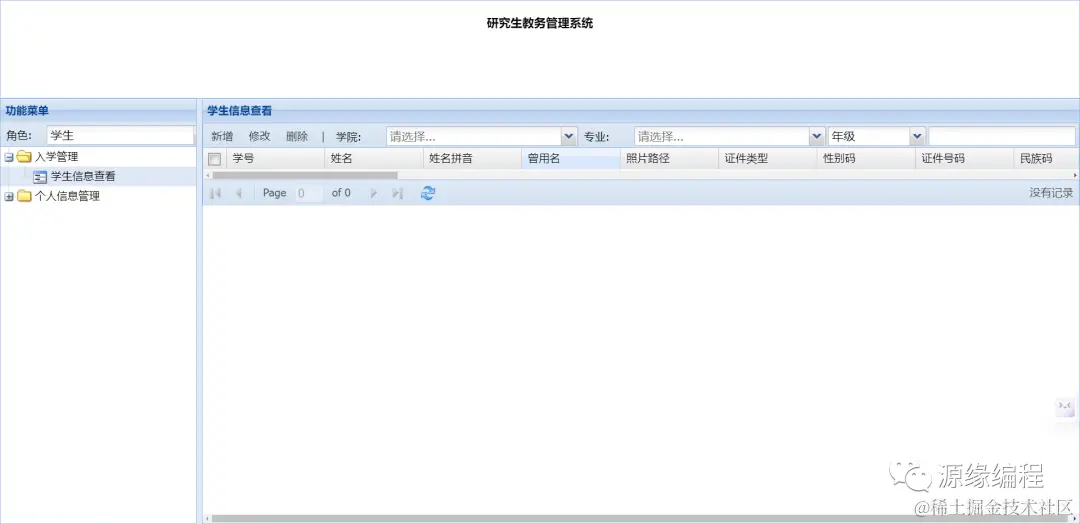Open the 学院 dropdown arrow

pyautogui.click(x=569, y=136)
